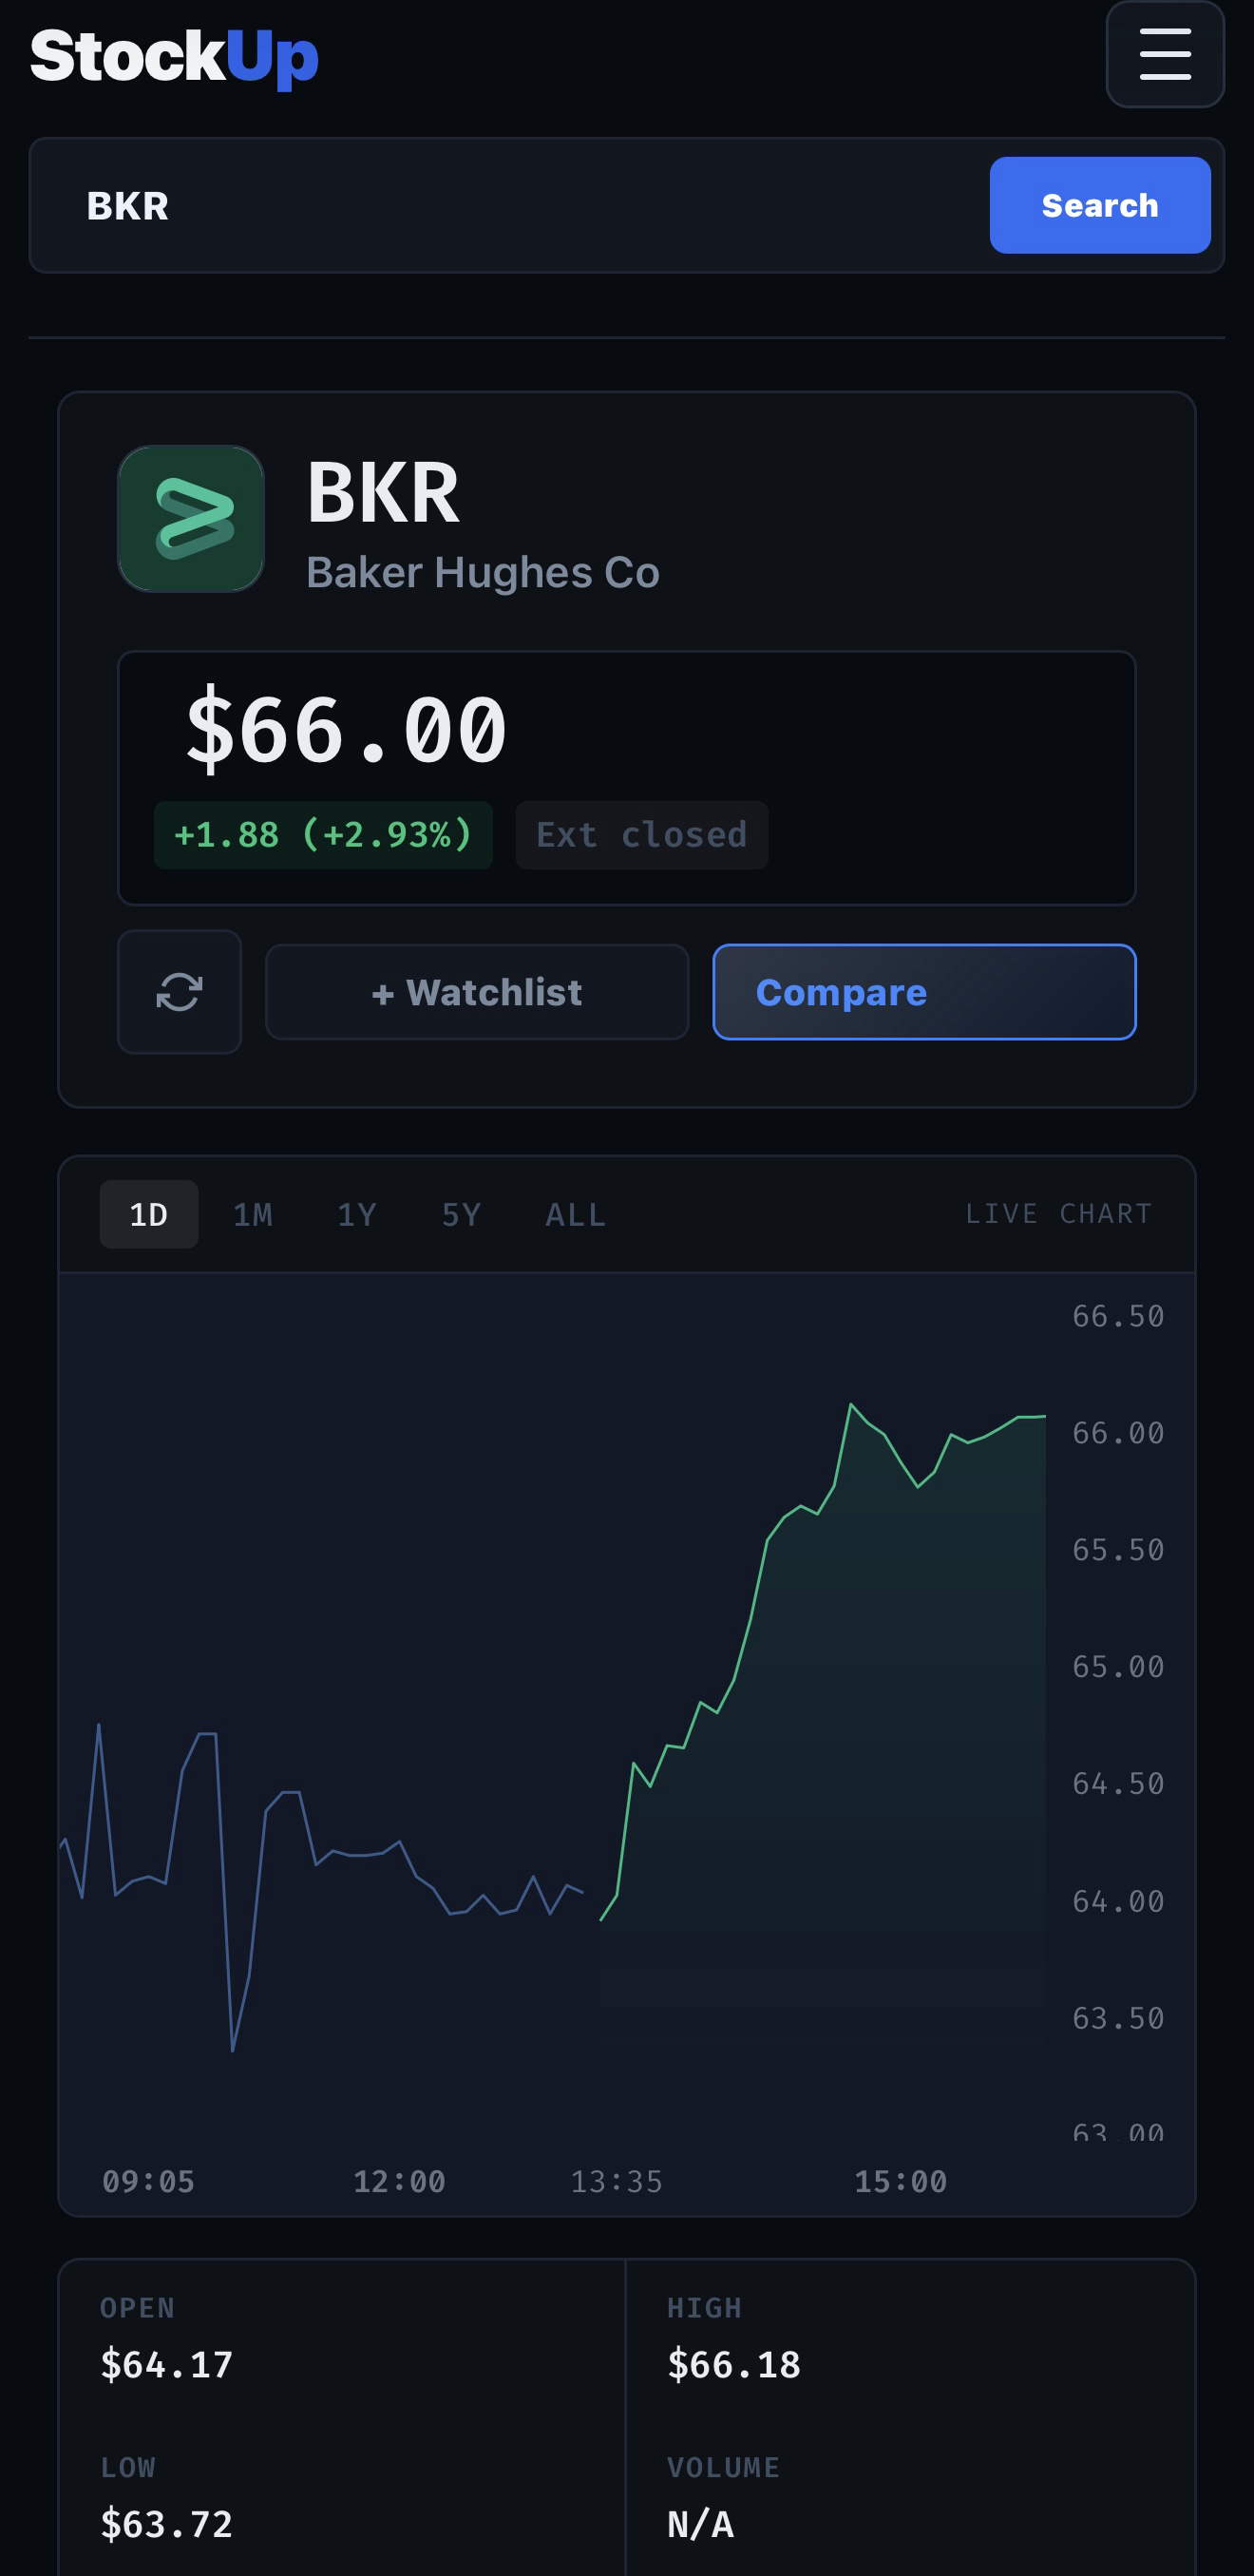Open the hamburger menu
This screenshot has height=2576, width=1254.
click(x=1165, y=54)
